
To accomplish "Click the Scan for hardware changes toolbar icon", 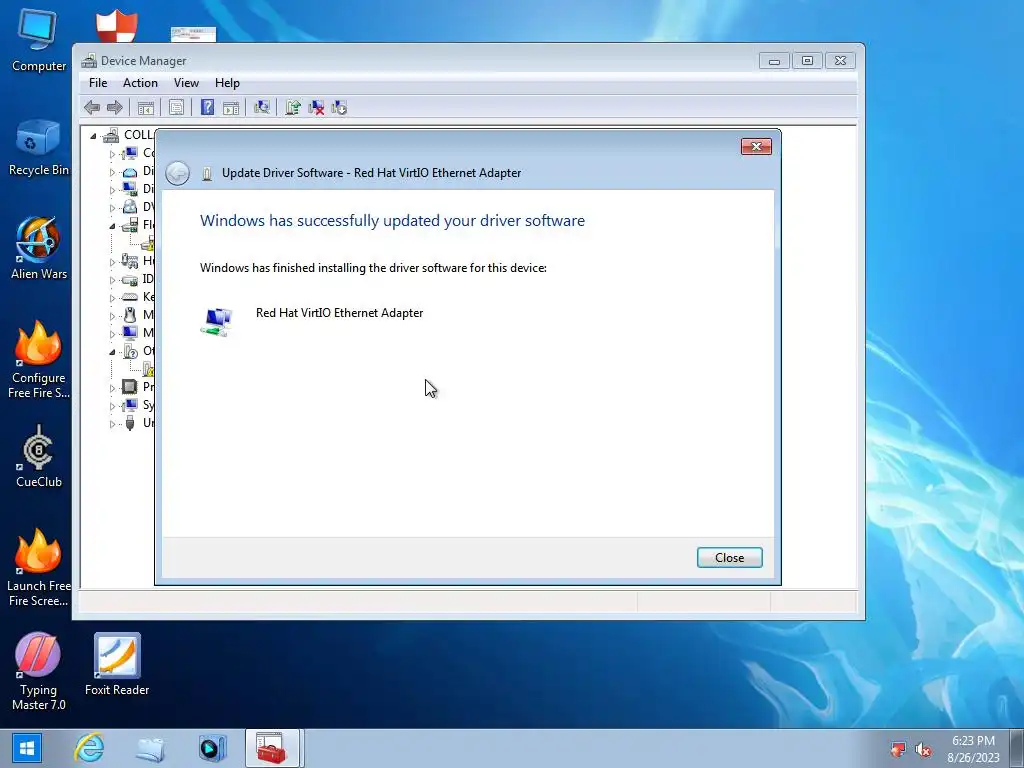I will [262, 107].
